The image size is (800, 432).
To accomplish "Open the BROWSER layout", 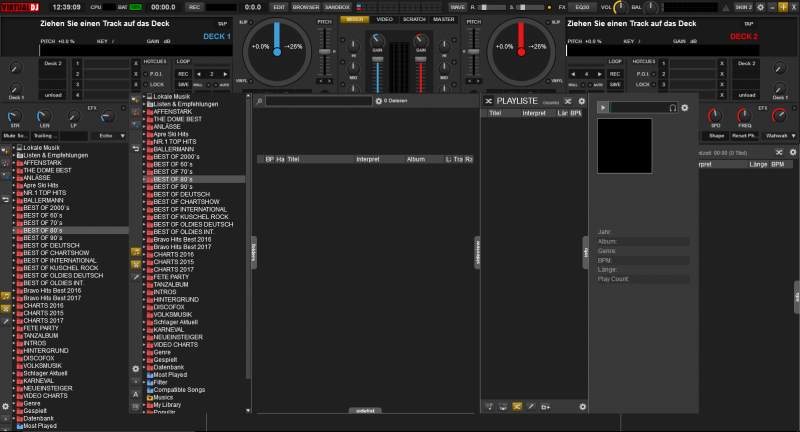I will pyautogui.click(x=306, y=7).
